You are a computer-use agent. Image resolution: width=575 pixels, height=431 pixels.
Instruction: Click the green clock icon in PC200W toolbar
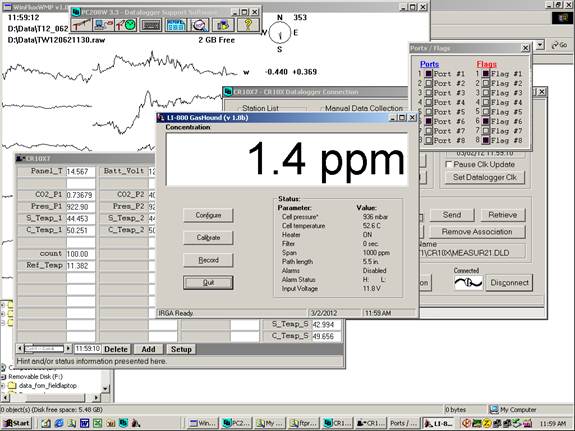[x=126, y=25]
